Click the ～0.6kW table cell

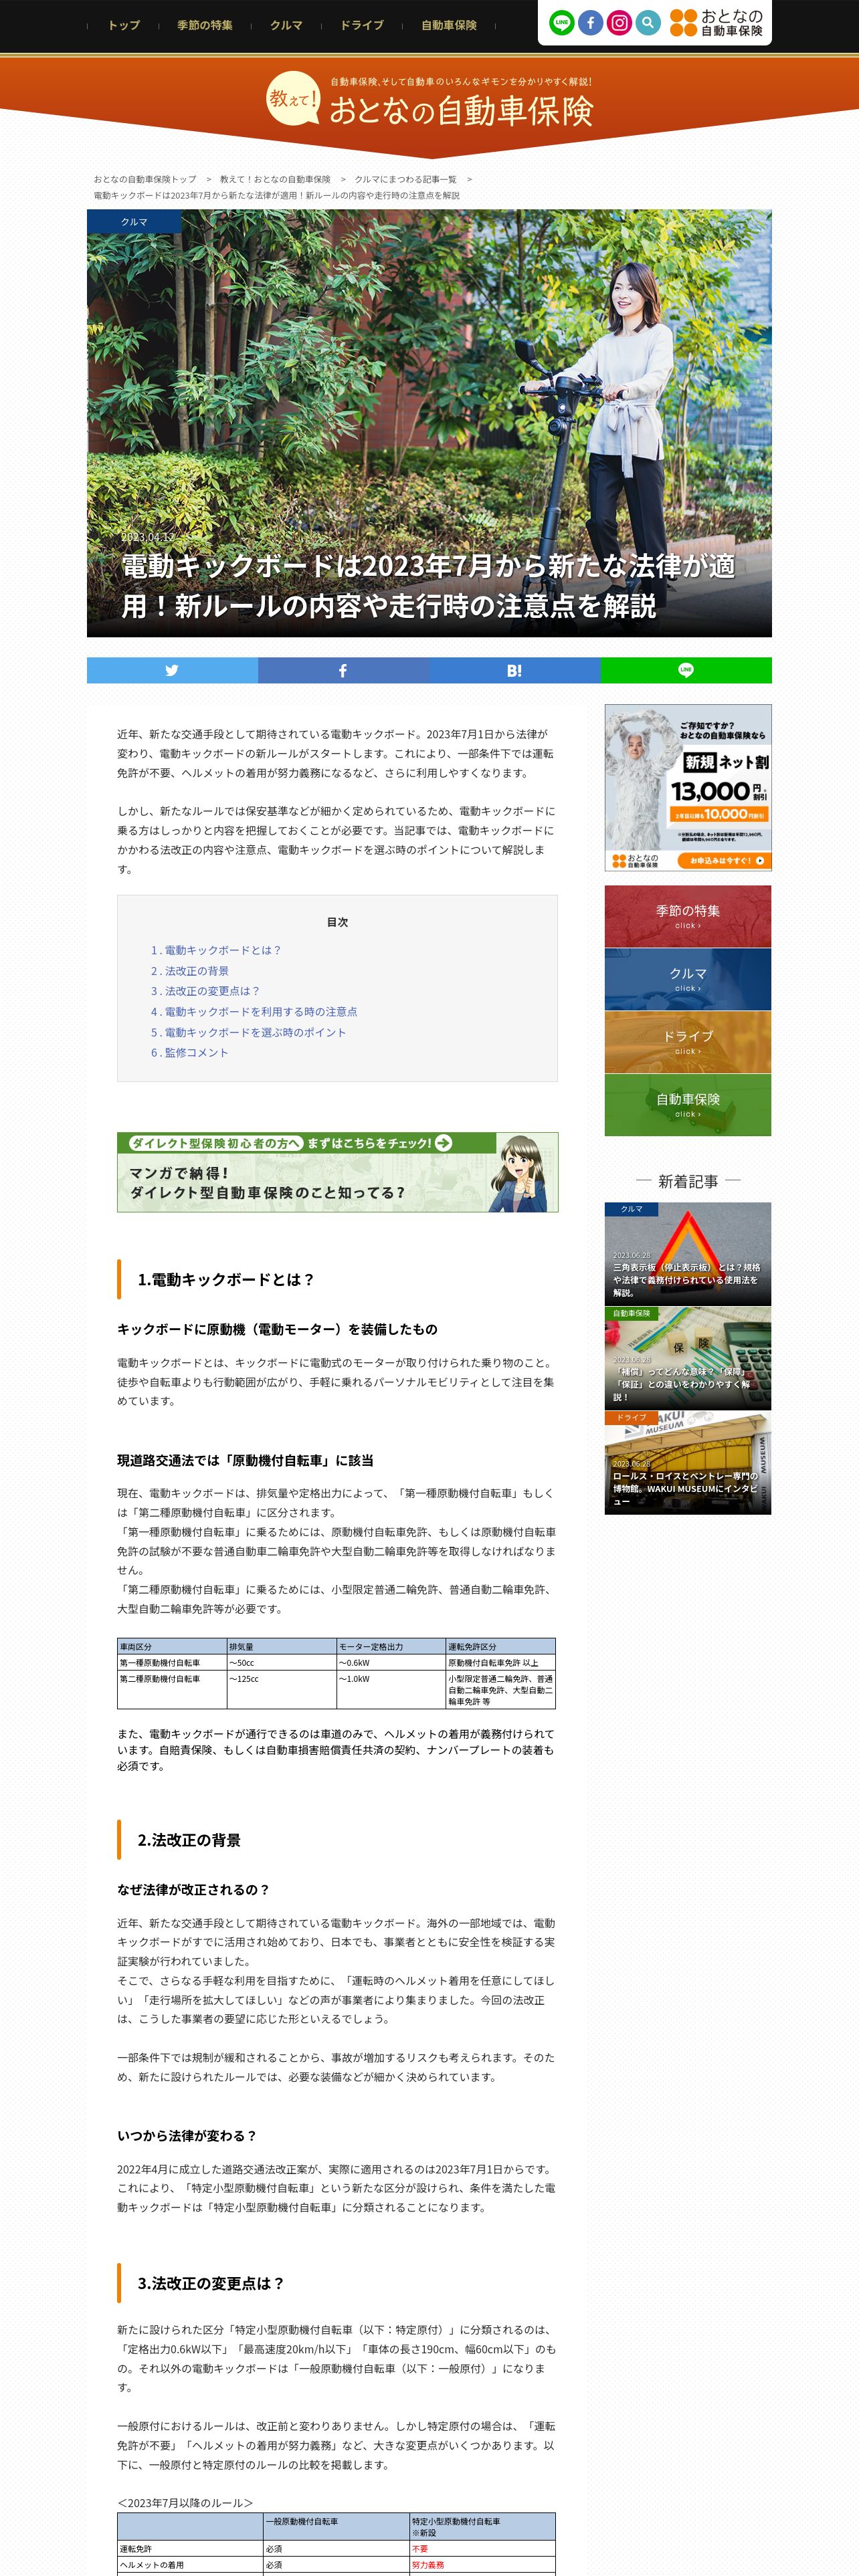(x=391, y=1663)
